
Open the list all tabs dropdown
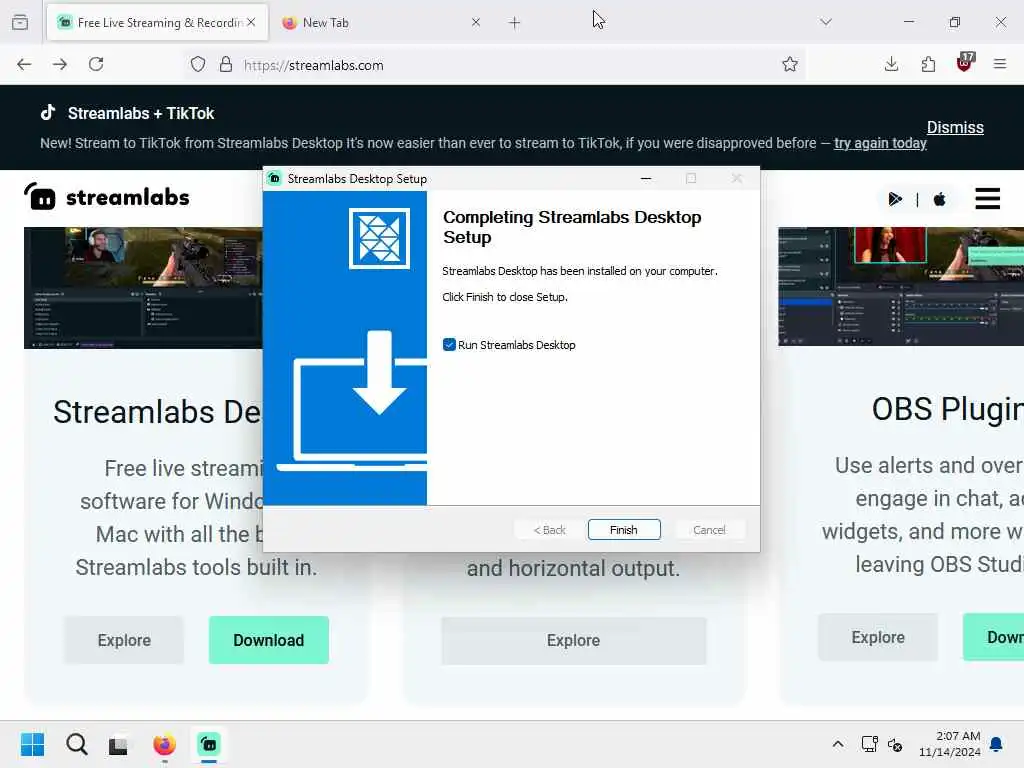[x=826, y=22]
